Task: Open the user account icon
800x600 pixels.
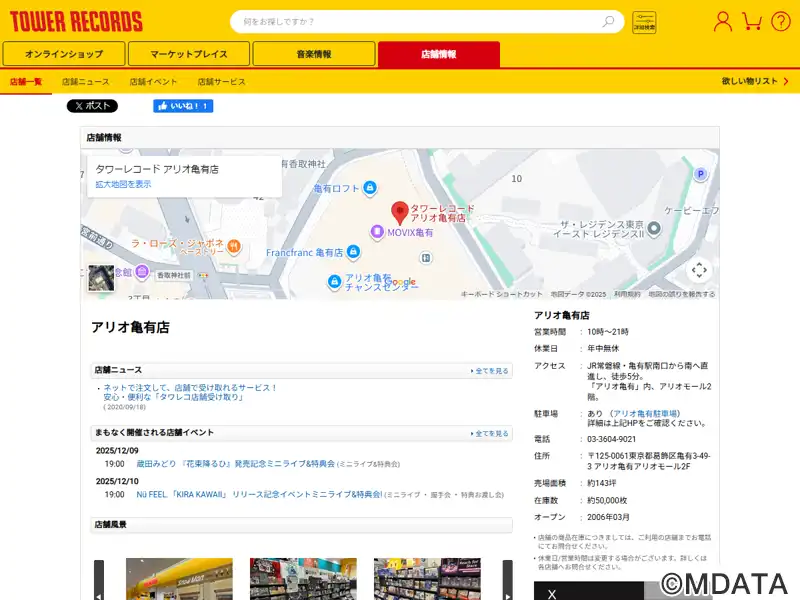Action: pos(722,21)
